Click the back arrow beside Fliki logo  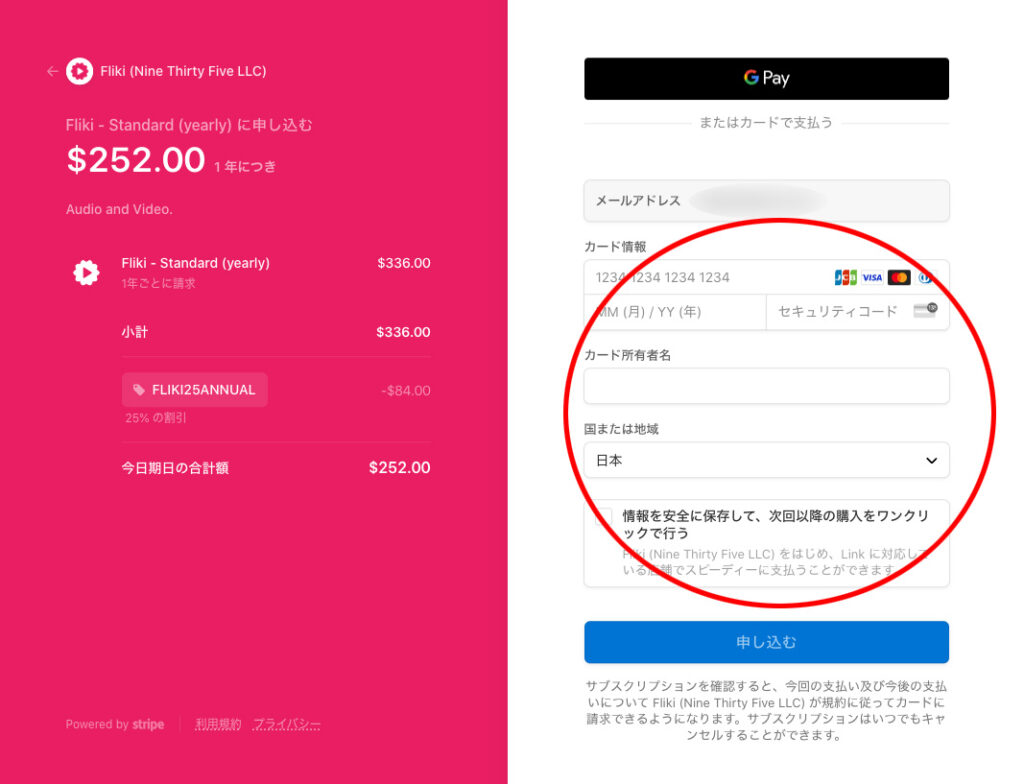(x=53, y=71)
